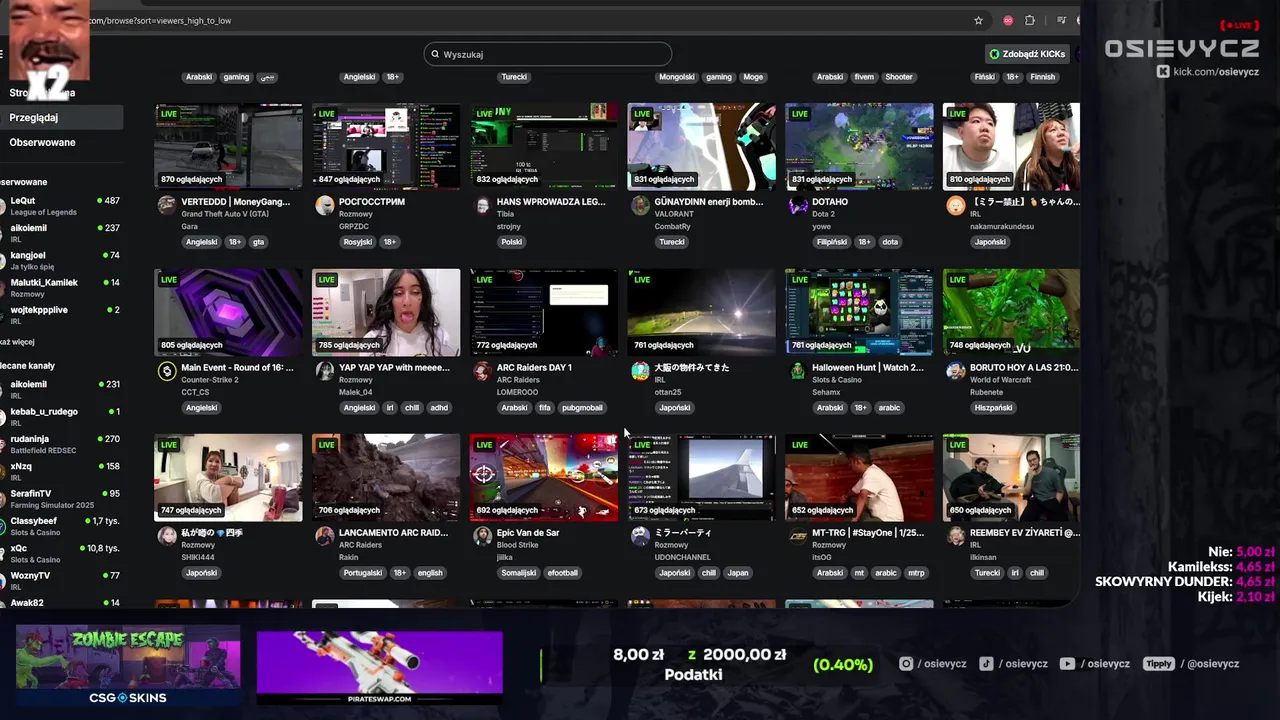Open UDONCHANNEL avatar
The height and width of the screenshot is (720, 1280).
tap(640, 536)
